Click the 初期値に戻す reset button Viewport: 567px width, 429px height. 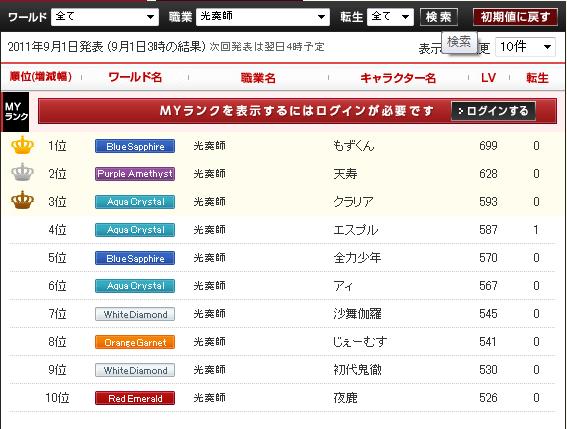pos(515,17)
